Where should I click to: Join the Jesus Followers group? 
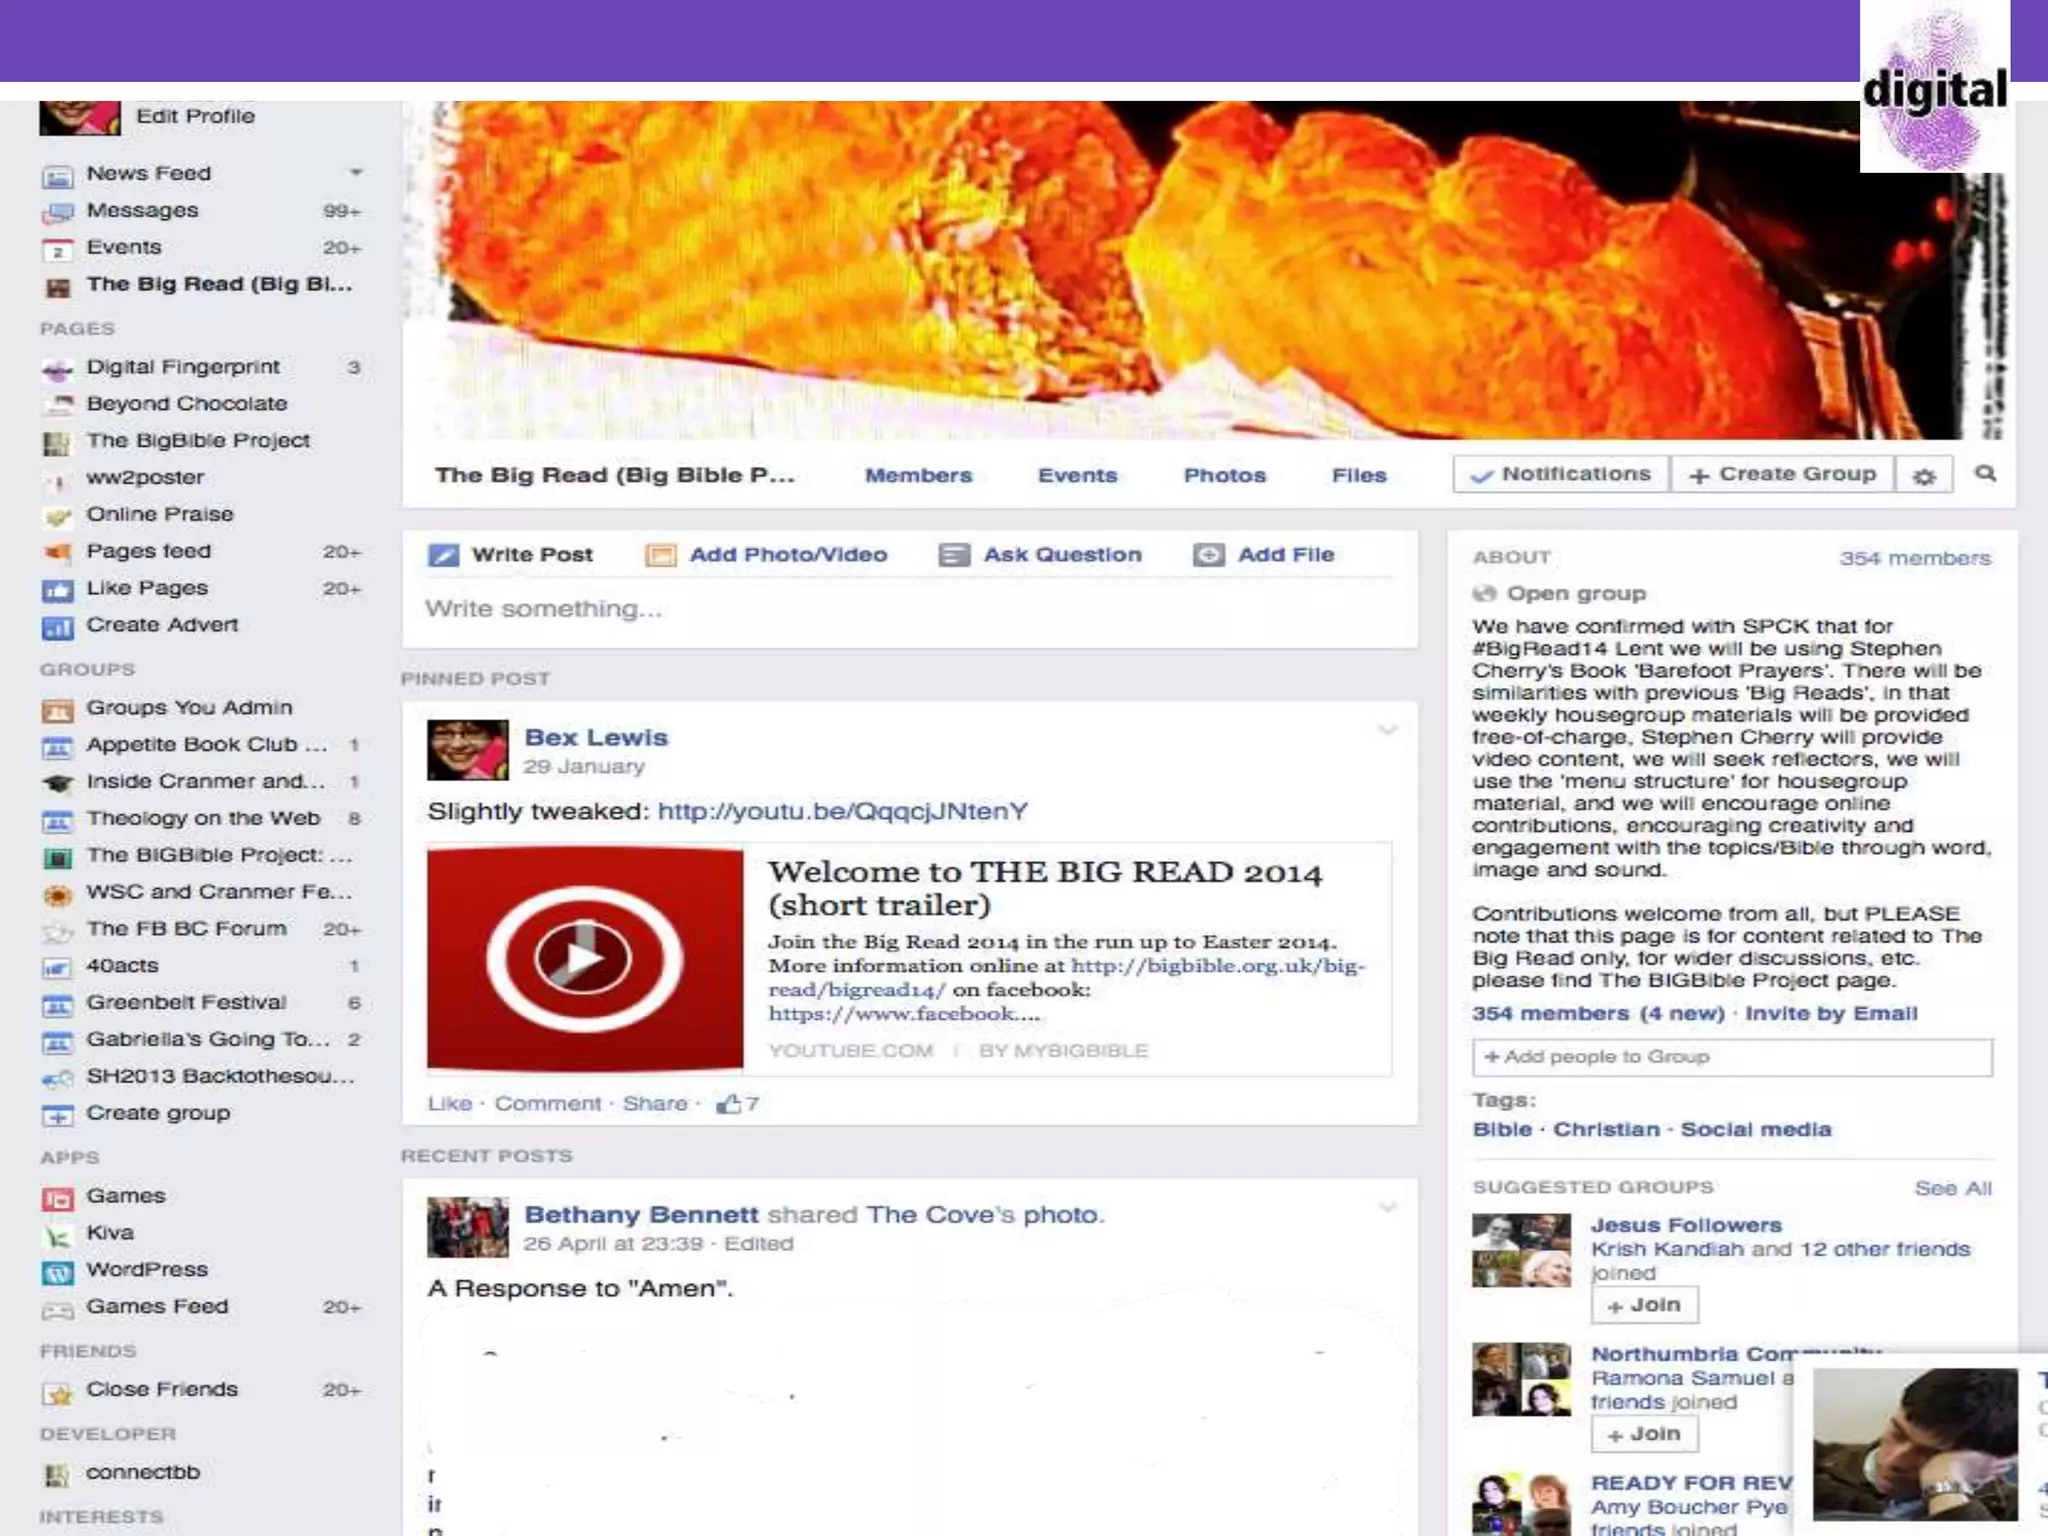(1643, 1305)
